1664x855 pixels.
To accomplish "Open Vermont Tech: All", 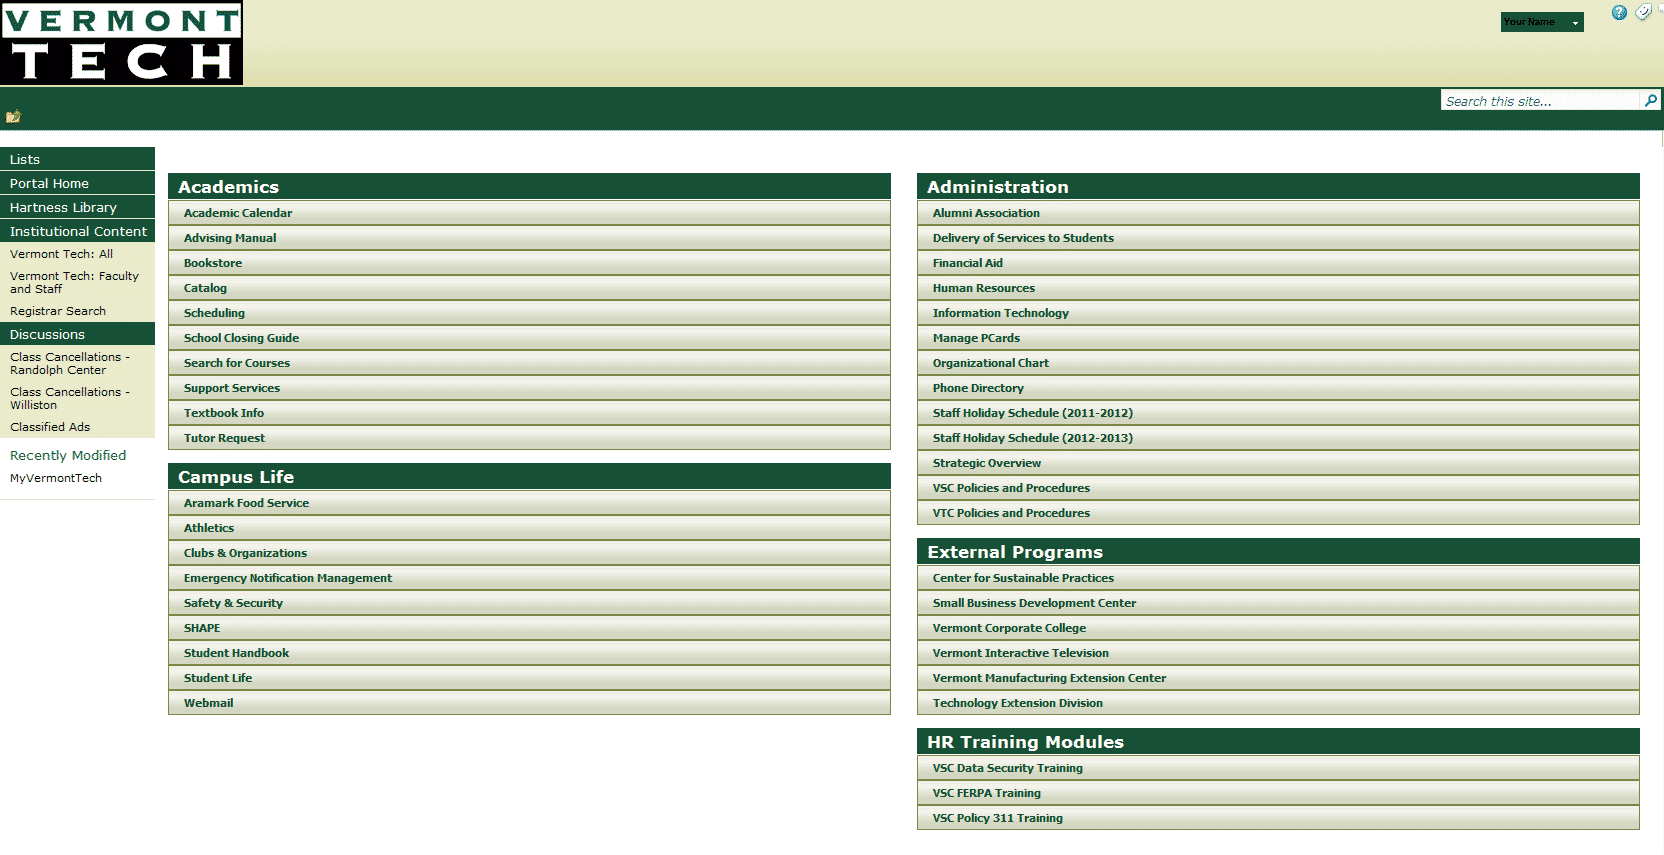I will click(x=62, y=254).
